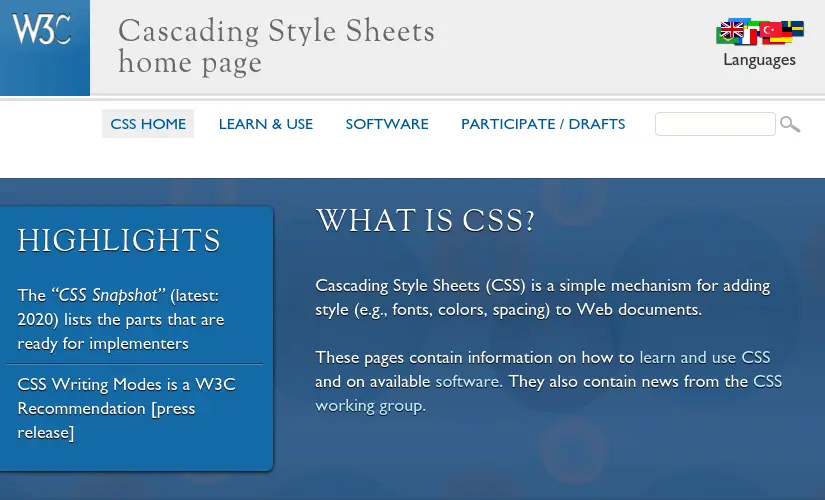Click the "HIGHLIGHTS" heading

(x=118, y=240)
